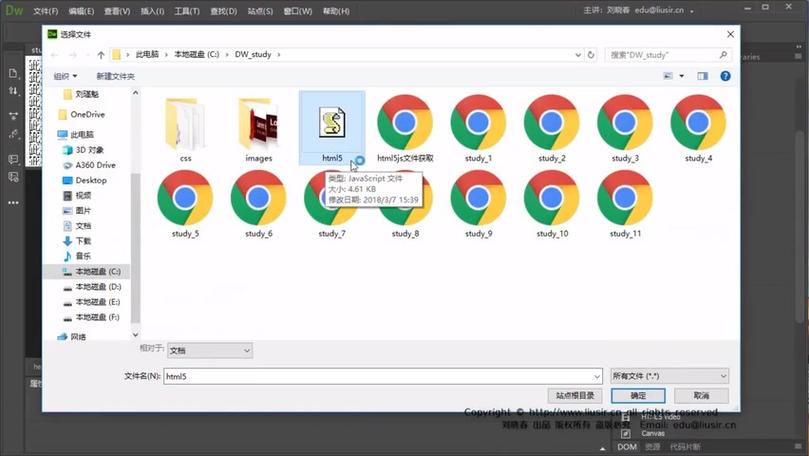Viewport: 809px width, 456px height.
Task: Go up one folder level
Action: pyautogui.click(x=101, y=55)
